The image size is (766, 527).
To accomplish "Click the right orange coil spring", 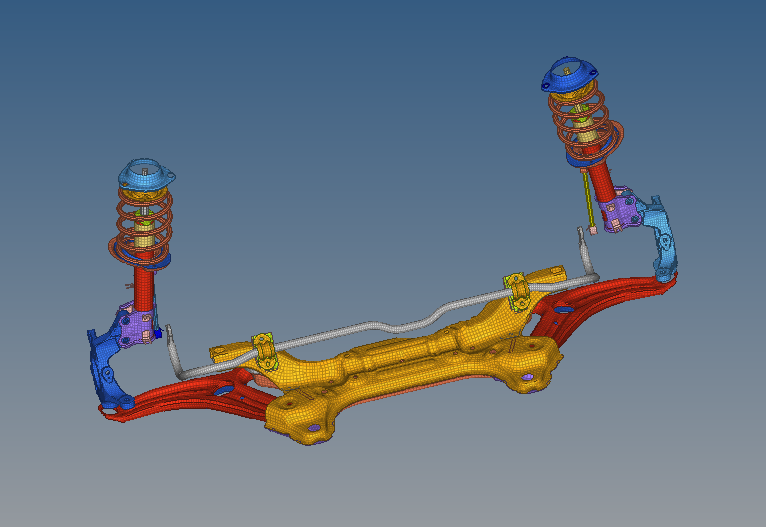I will 584,121.
